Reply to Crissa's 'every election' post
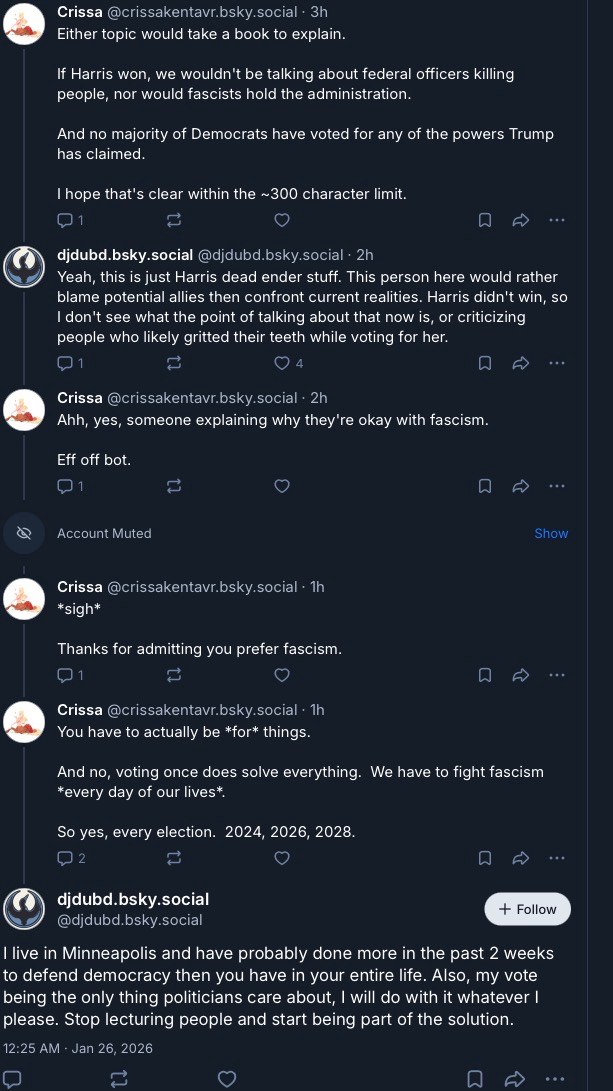 (66, 858)
